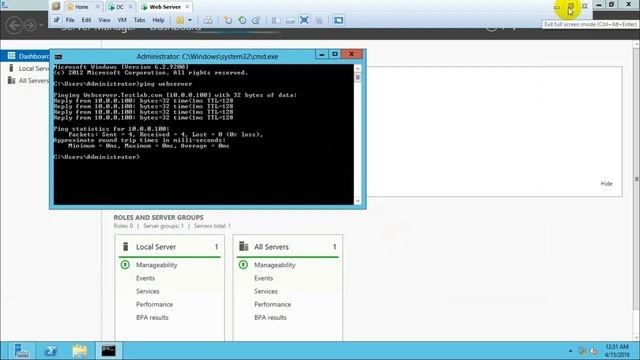
Task: Close the cmd.exe window
Action: [351, 54]
